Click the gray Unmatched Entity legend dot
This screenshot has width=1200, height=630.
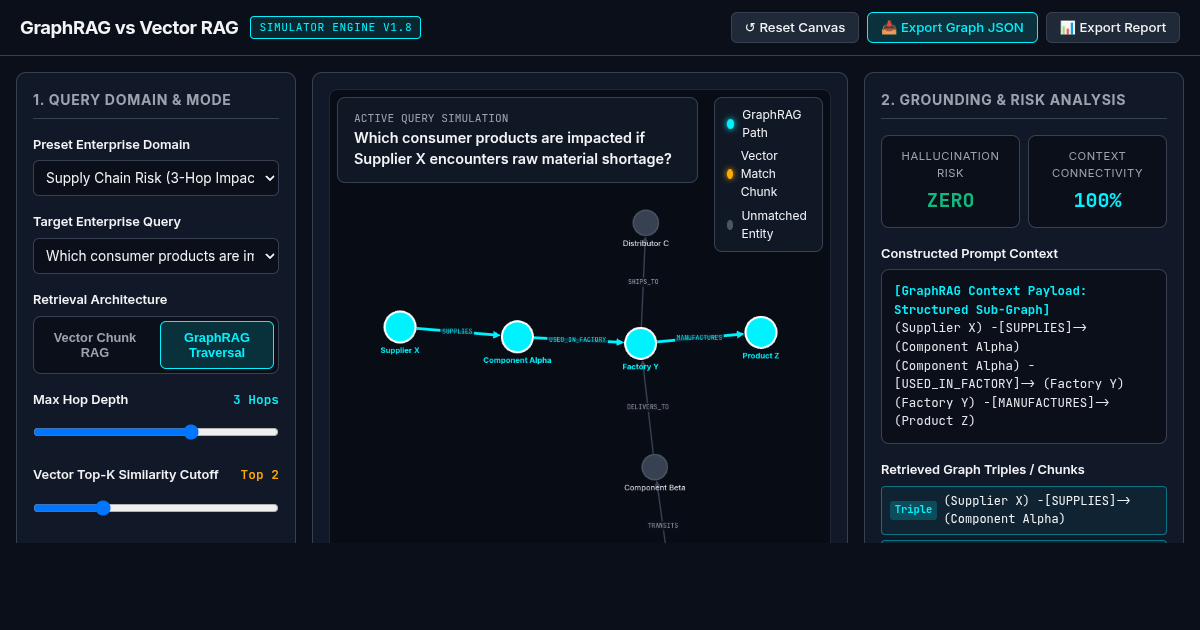pos(730,225)
